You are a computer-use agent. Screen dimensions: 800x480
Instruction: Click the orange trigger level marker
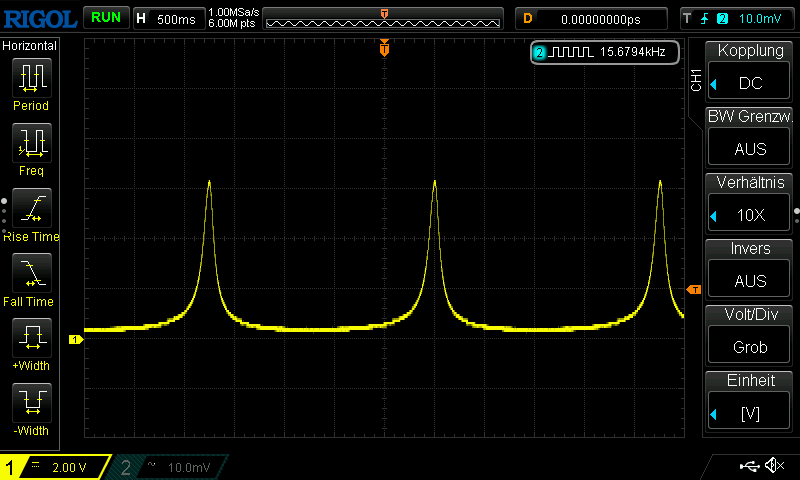pos(693,290)
